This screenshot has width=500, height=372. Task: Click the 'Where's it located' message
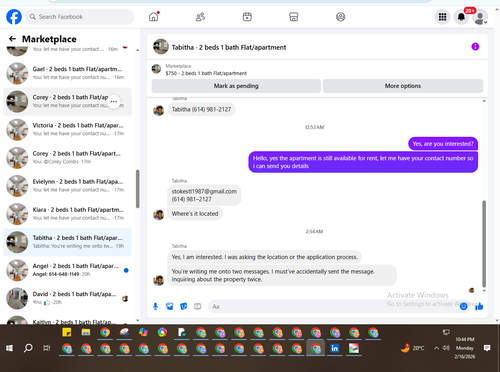pyautogui.click(x=195, y=214)
